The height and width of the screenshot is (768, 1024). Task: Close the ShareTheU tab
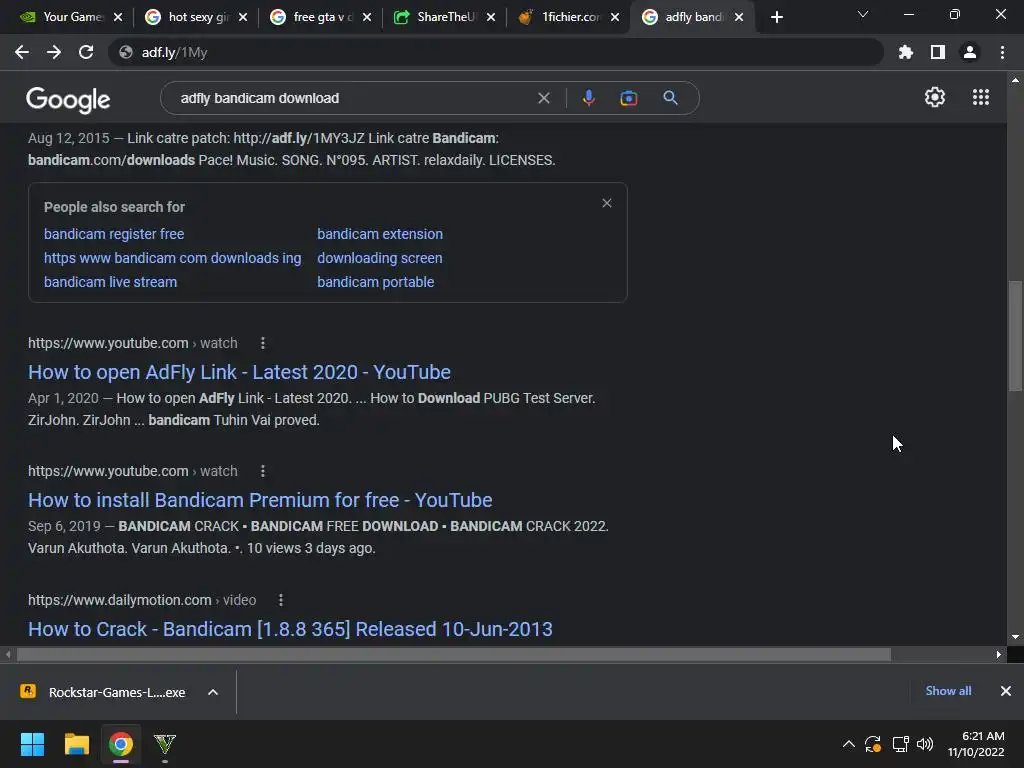tap(490, 17)
